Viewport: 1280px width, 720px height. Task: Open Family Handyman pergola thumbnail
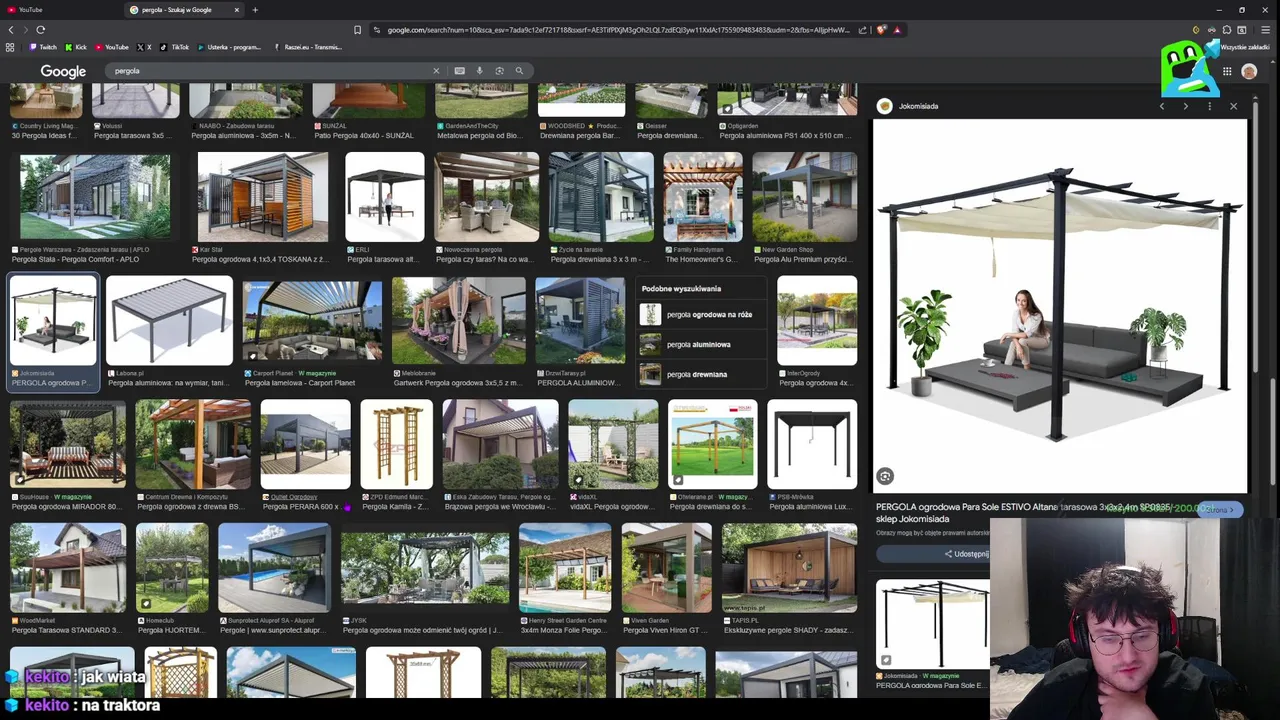coord(703,197)
